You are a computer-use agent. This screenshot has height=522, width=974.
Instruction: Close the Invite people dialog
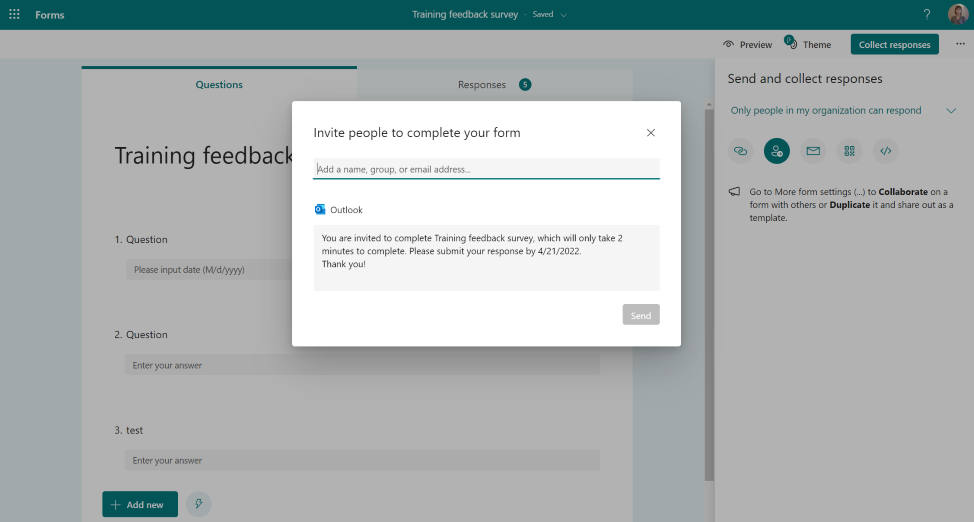650,132
